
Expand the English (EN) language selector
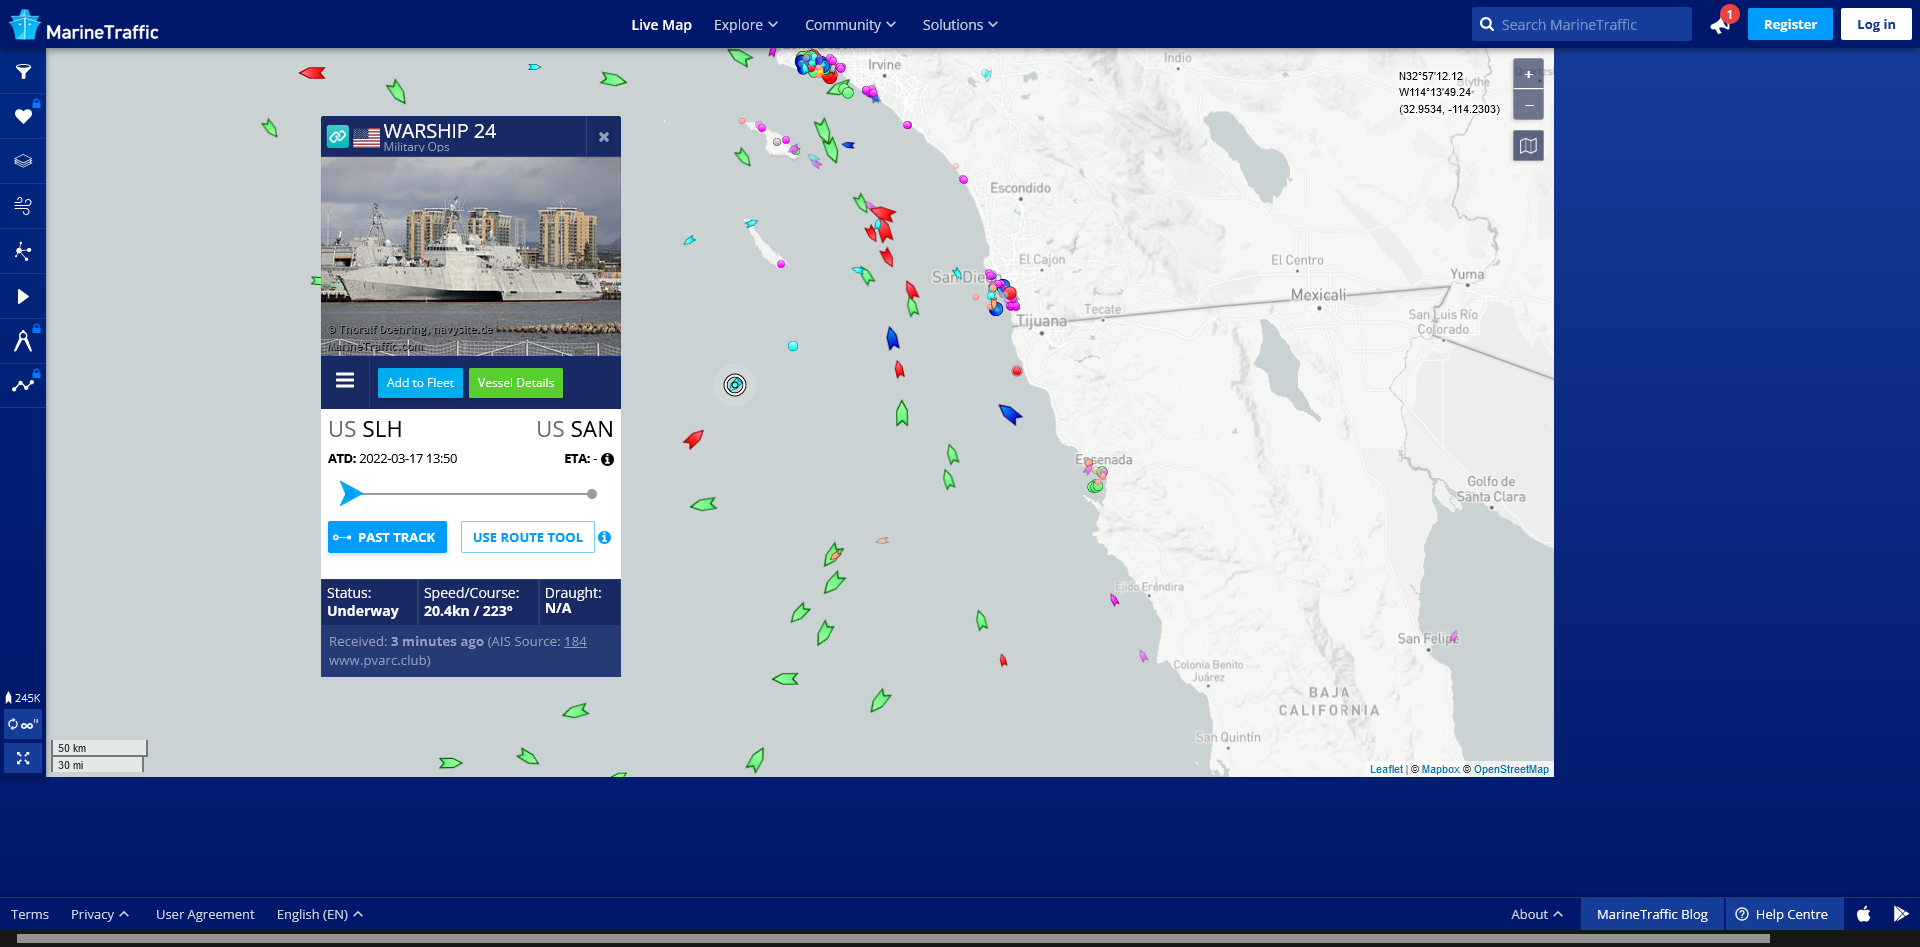click(320, 914)
